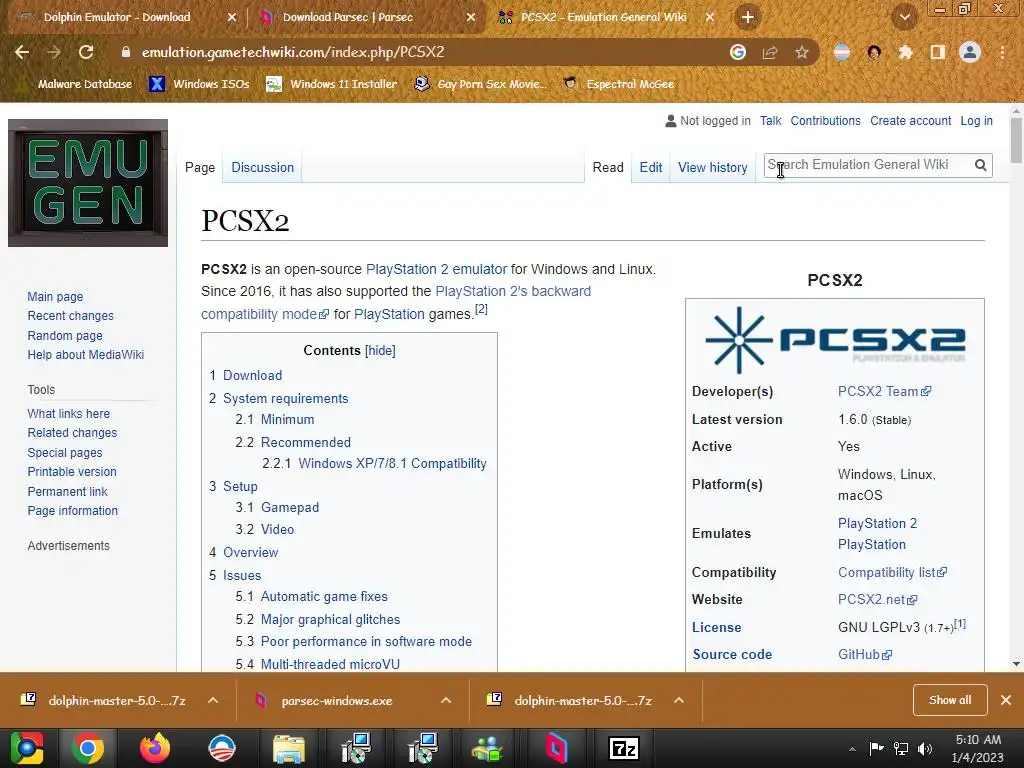Open parsec-windows.exe download item
The width and height of the screenshot is (1024, 768).
coord(337,701)
